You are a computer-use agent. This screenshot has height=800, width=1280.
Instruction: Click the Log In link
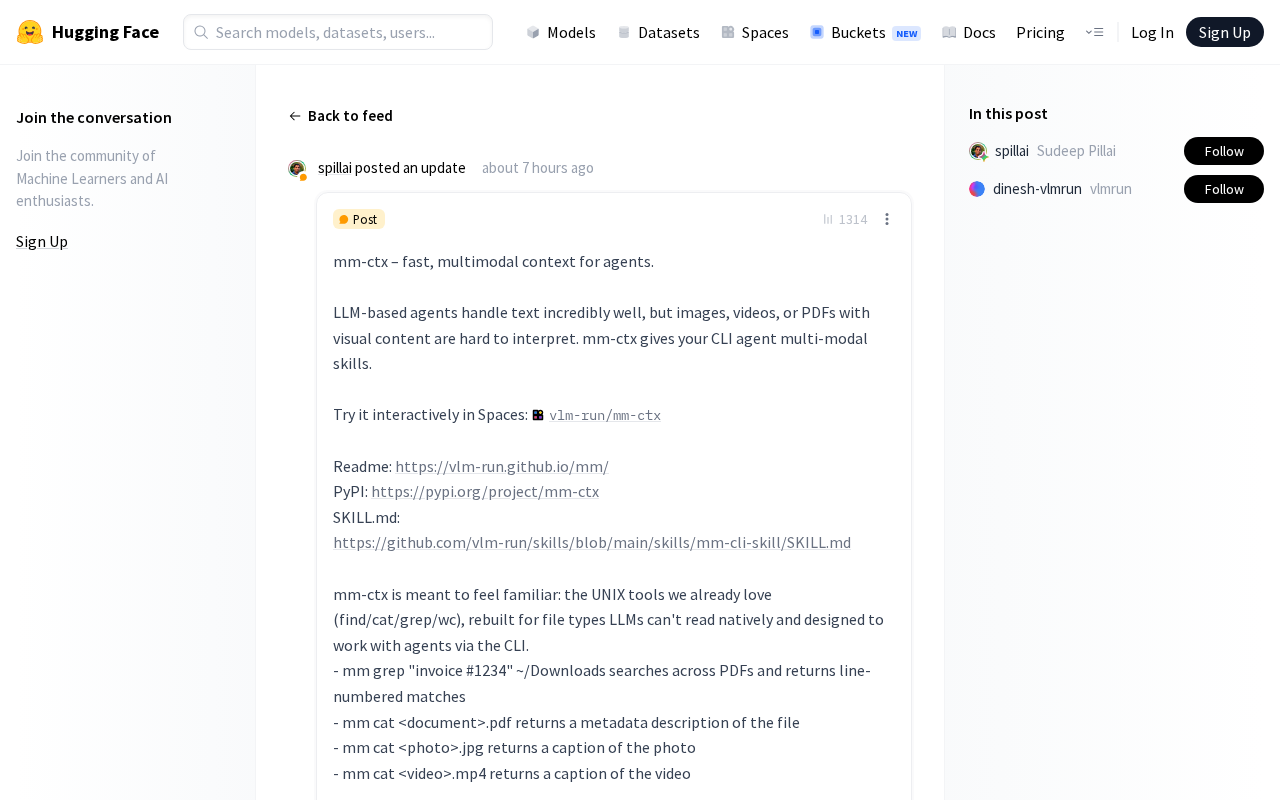(1152, 32)
